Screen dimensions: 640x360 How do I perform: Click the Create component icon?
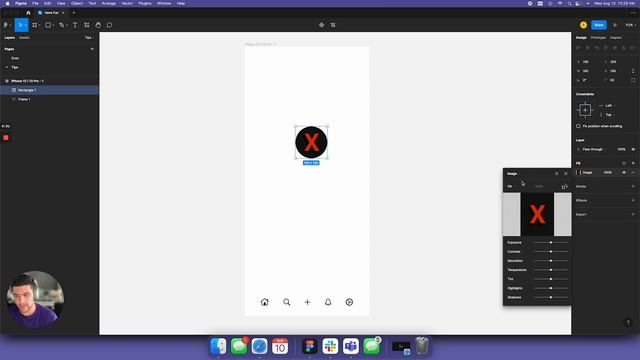(322, 25)
